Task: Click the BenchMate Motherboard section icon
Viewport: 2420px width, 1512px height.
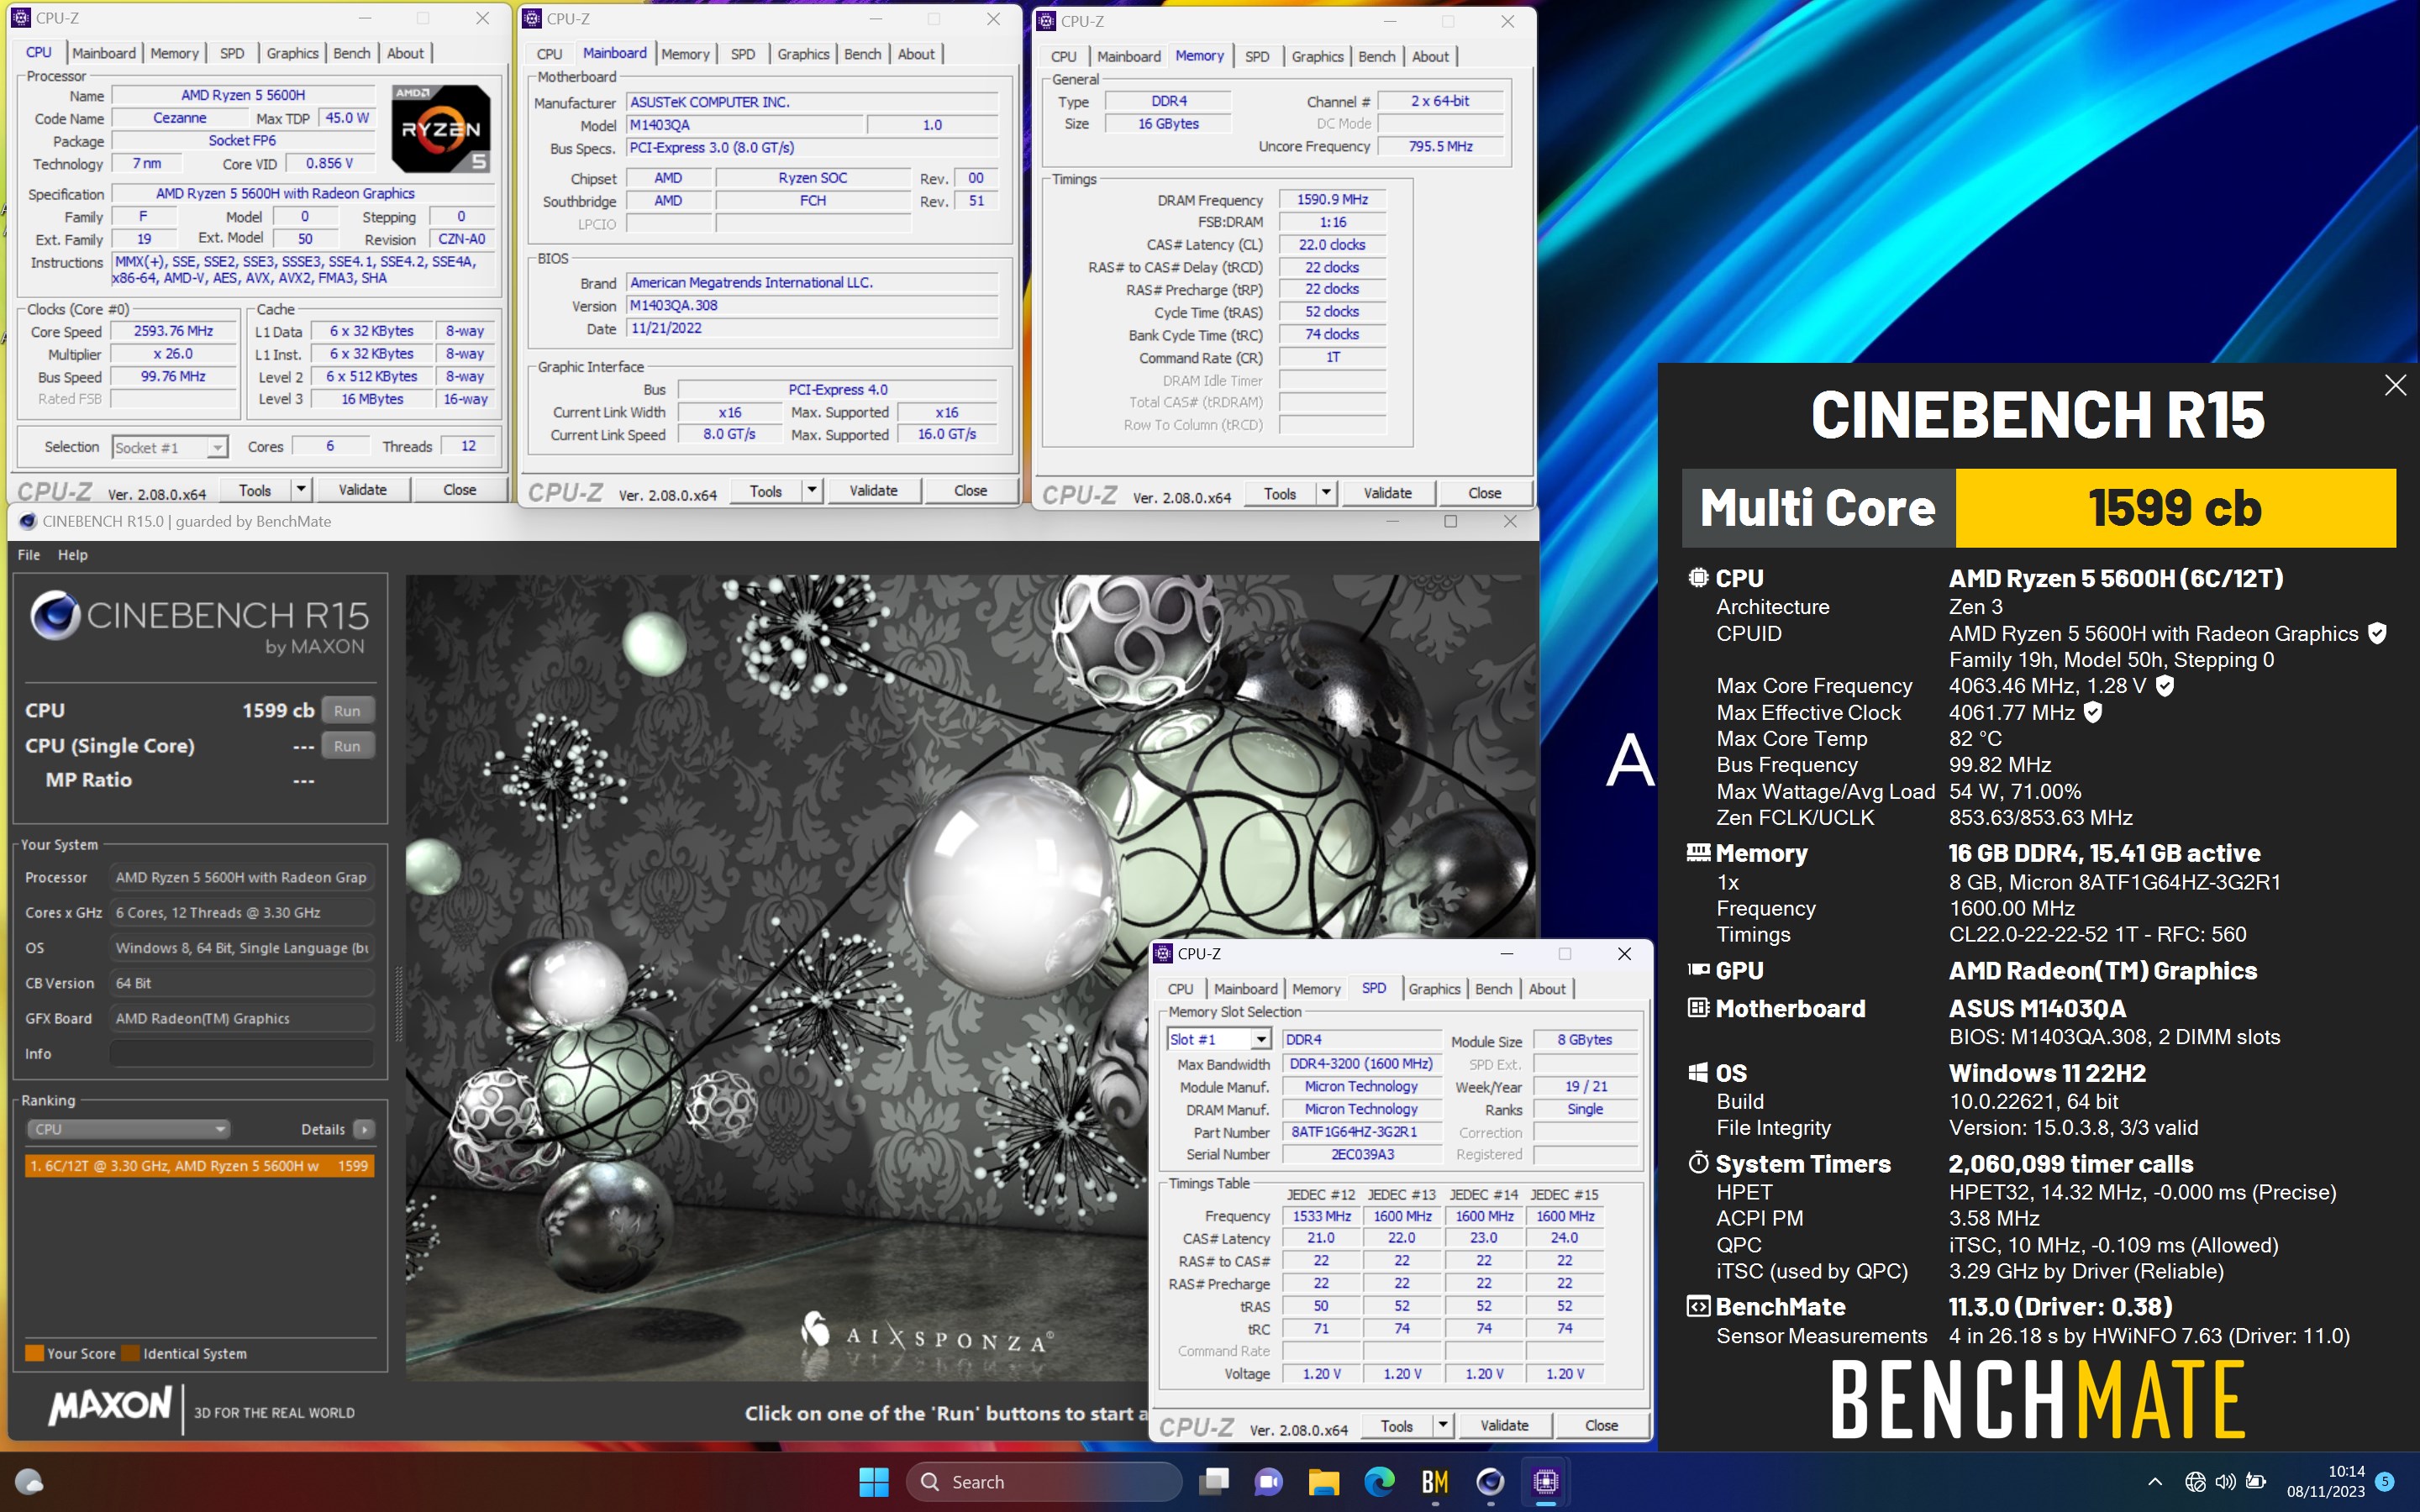Action: (x=1698, y=1008)
